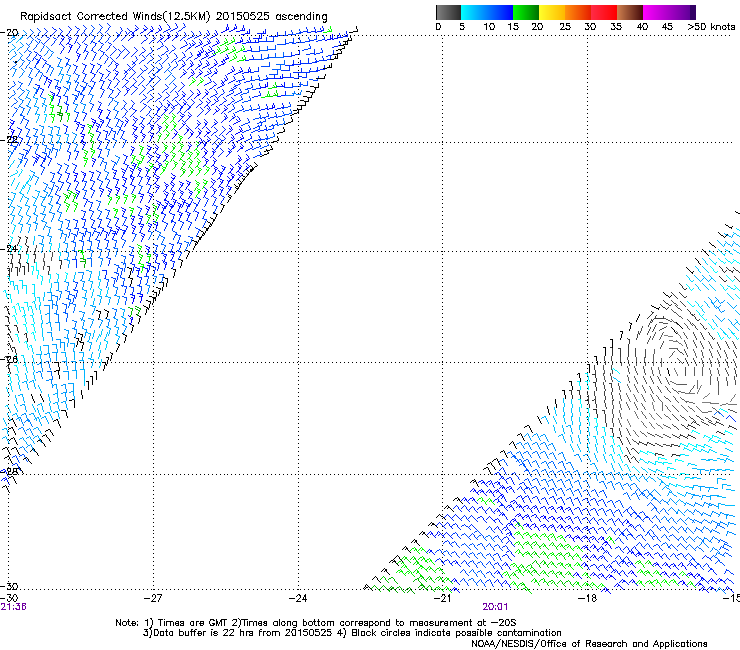This screenshot has height=650, width=740.
Task: Click the '35' label under the color scale
Action: pyautogui.click(x=616, y=26)
